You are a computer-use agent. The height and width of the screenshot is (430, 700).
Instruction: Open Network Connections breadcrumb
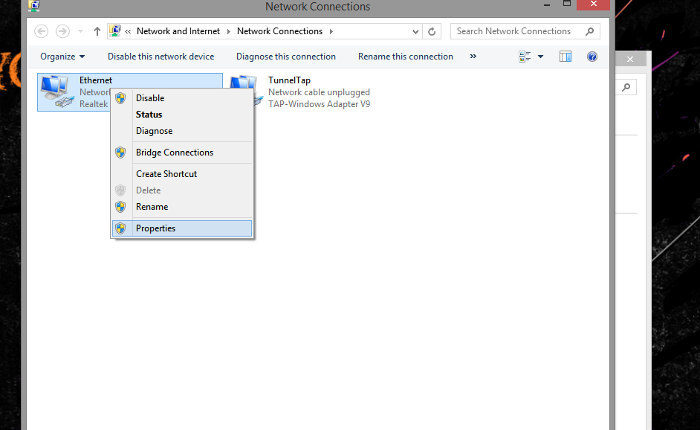(x=279, y=31)
